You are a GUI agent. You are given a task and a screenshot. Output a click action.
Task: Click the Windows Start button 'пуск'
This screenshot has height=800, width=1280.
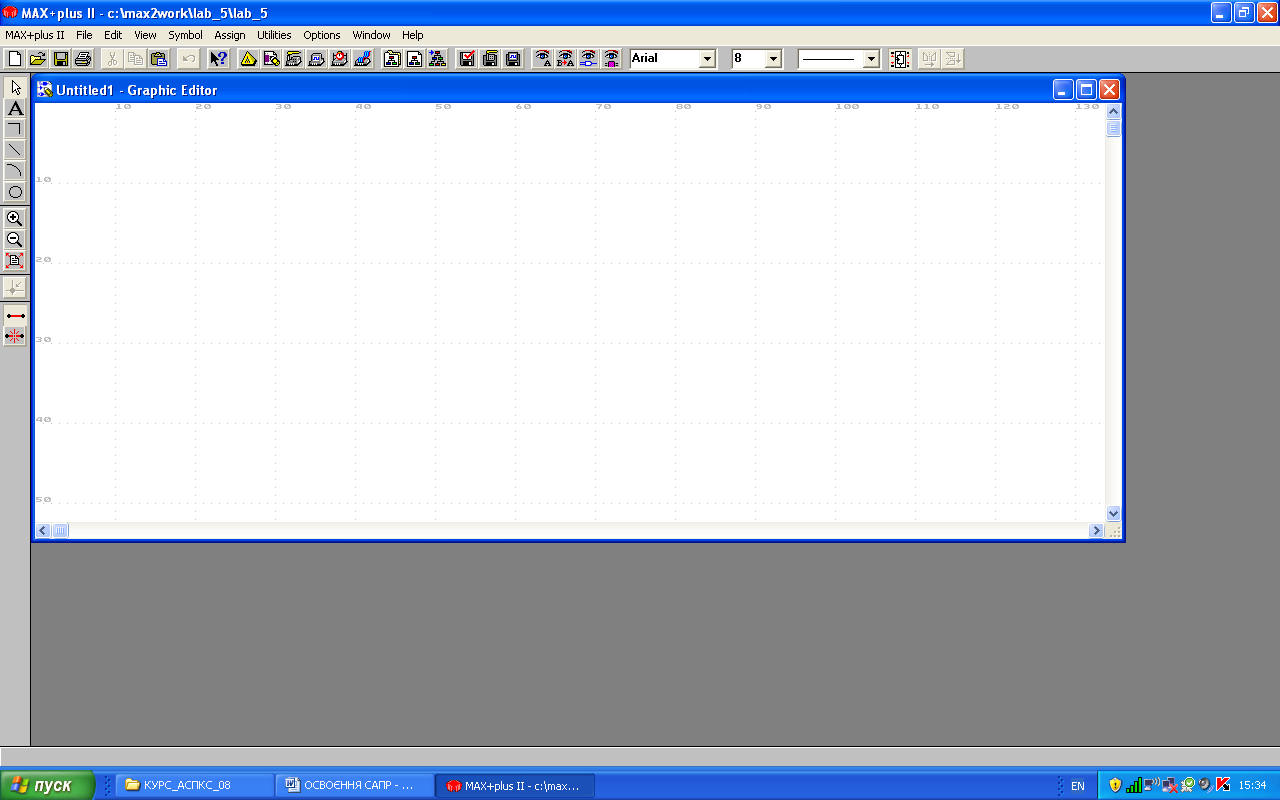point(48,785)
